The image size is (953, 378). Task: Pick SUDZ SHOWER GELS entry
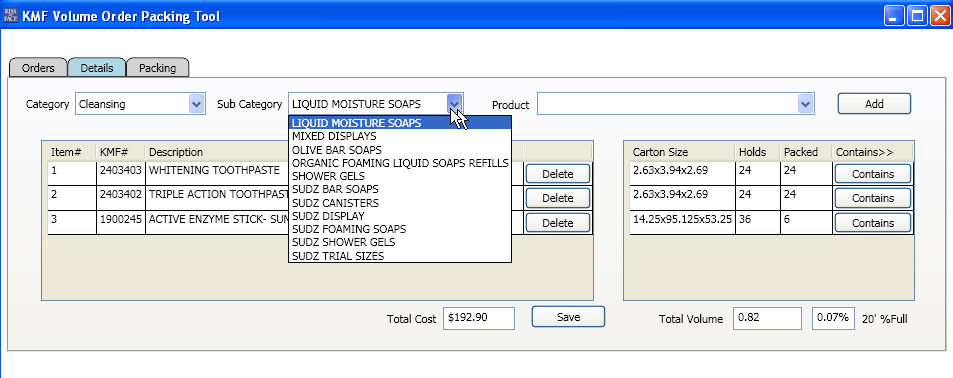tap(400, 242)
